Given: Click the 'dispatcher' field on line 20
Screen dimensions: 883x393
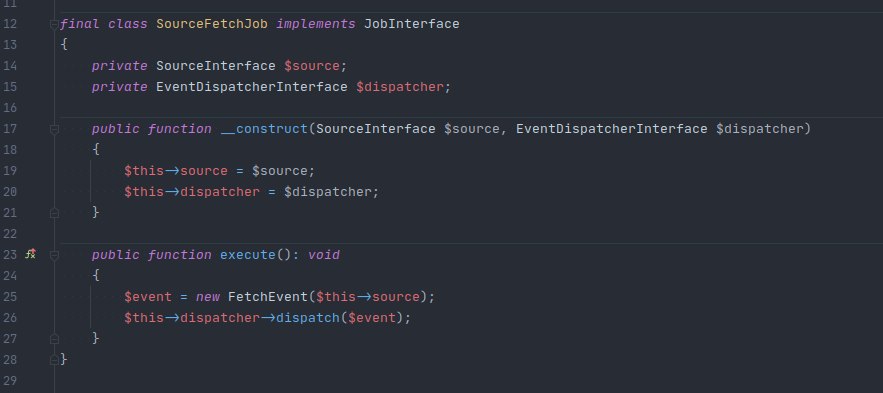Looking at the screenshot, I should point(220,191).
